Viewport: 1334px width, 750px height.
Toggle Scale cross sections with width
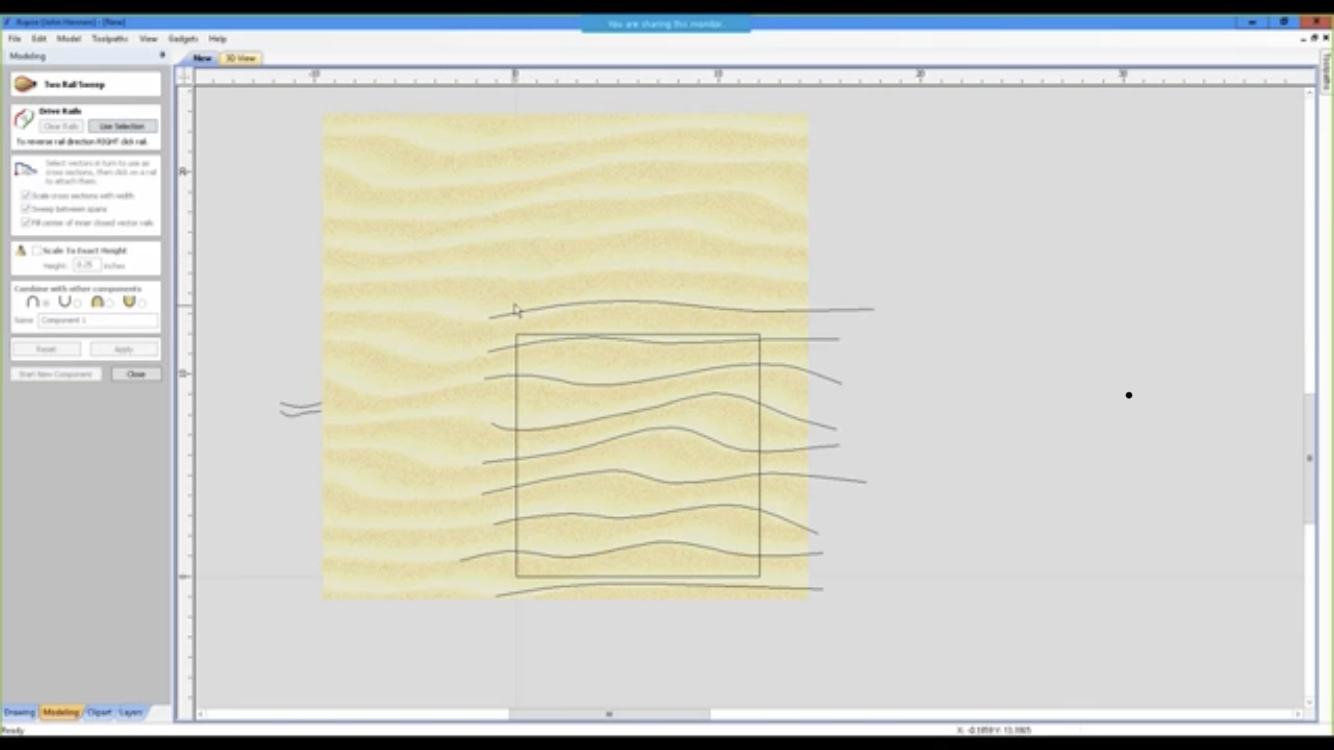(x=26, y=196)
